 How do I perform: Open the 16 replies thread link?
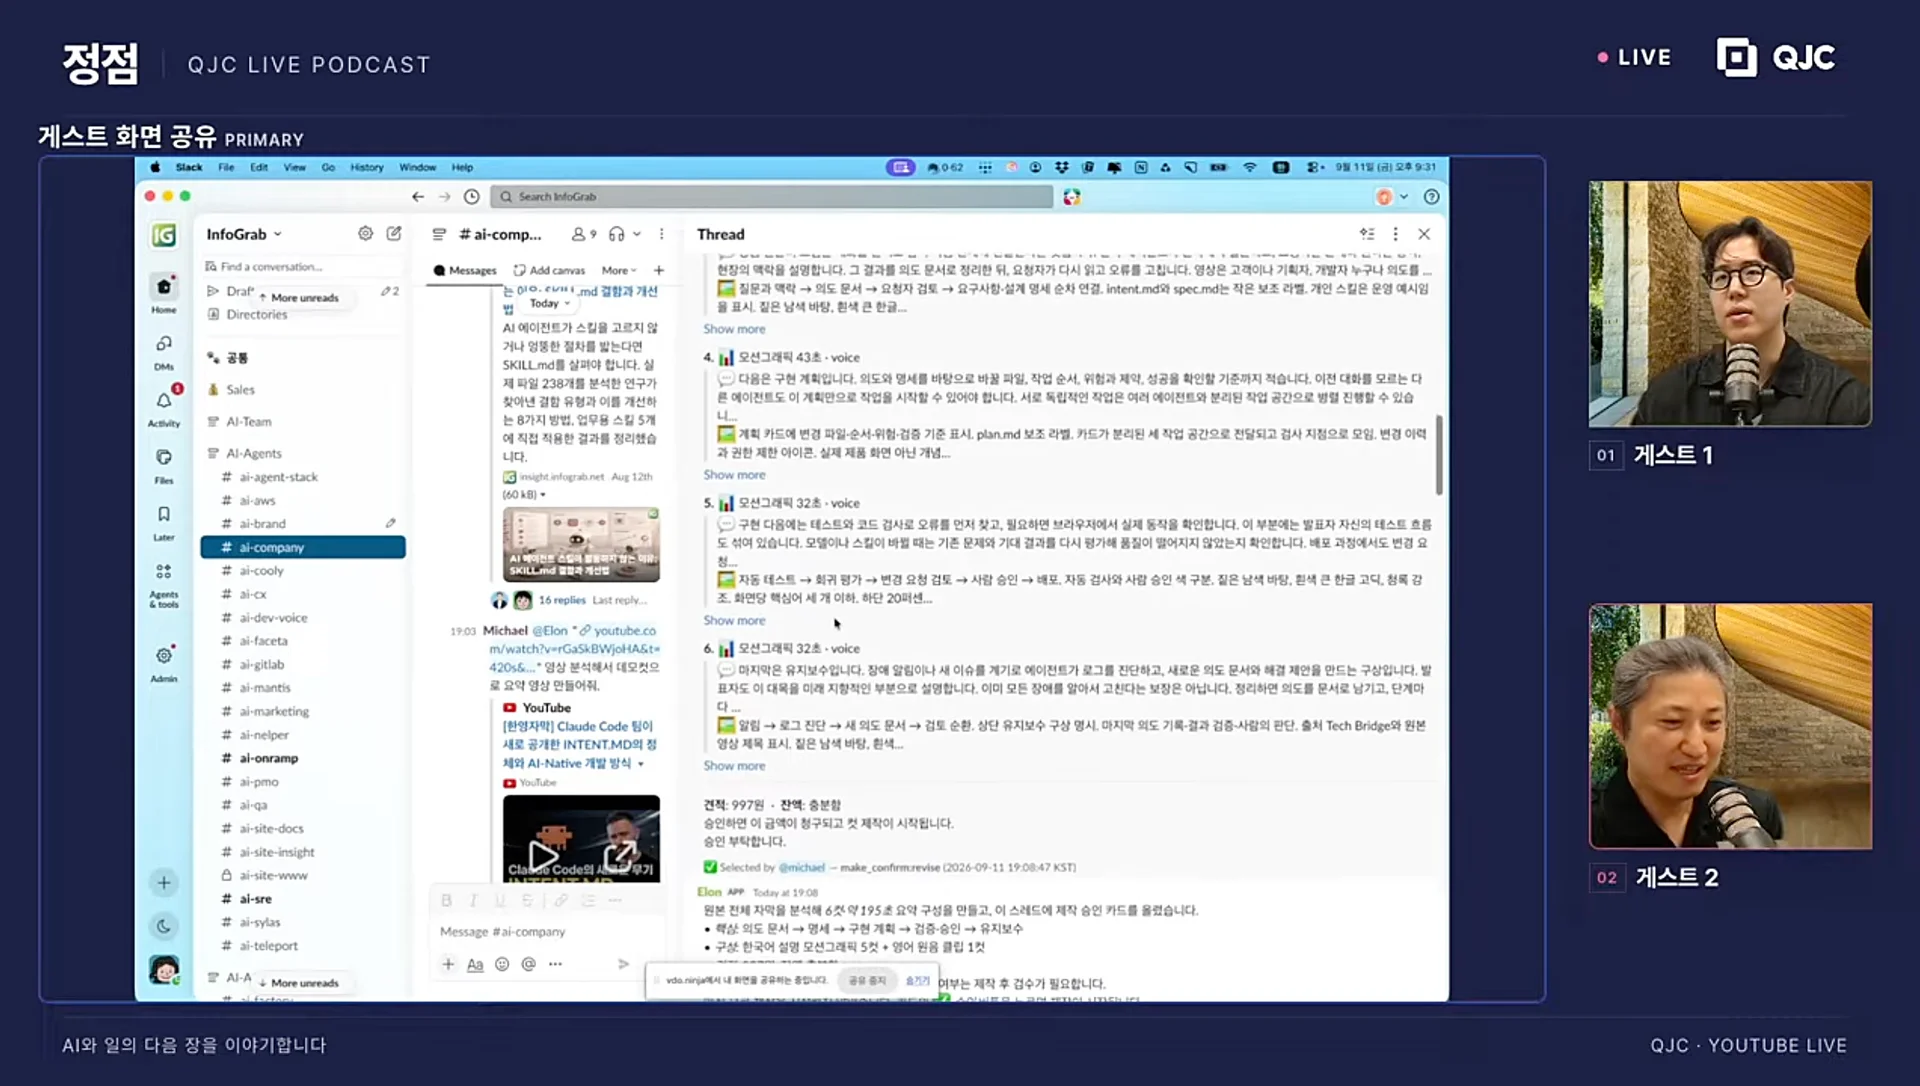tap(562, 601)
